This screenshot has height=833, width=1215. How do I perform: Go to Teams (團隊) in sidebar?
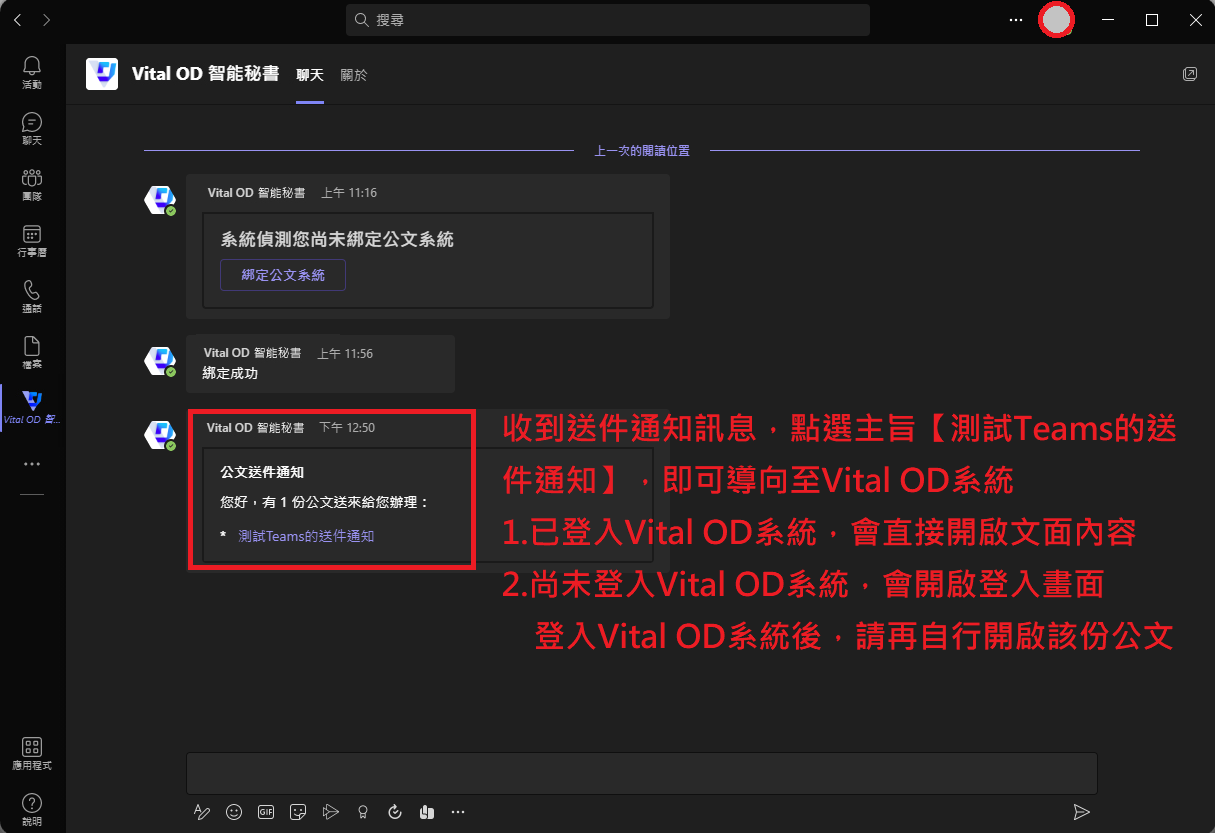tap(32, 184)
